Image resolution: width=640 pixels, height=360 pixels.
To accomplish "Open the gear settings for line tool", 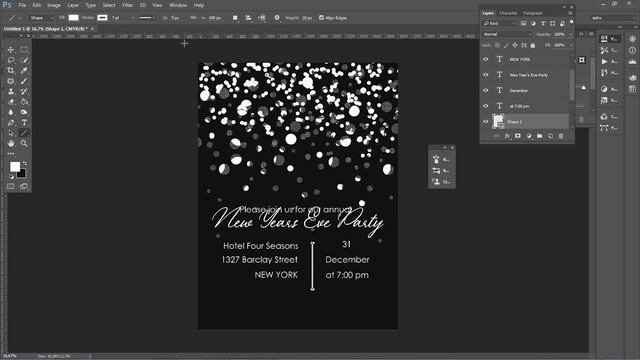I will (x=277, y=18).
